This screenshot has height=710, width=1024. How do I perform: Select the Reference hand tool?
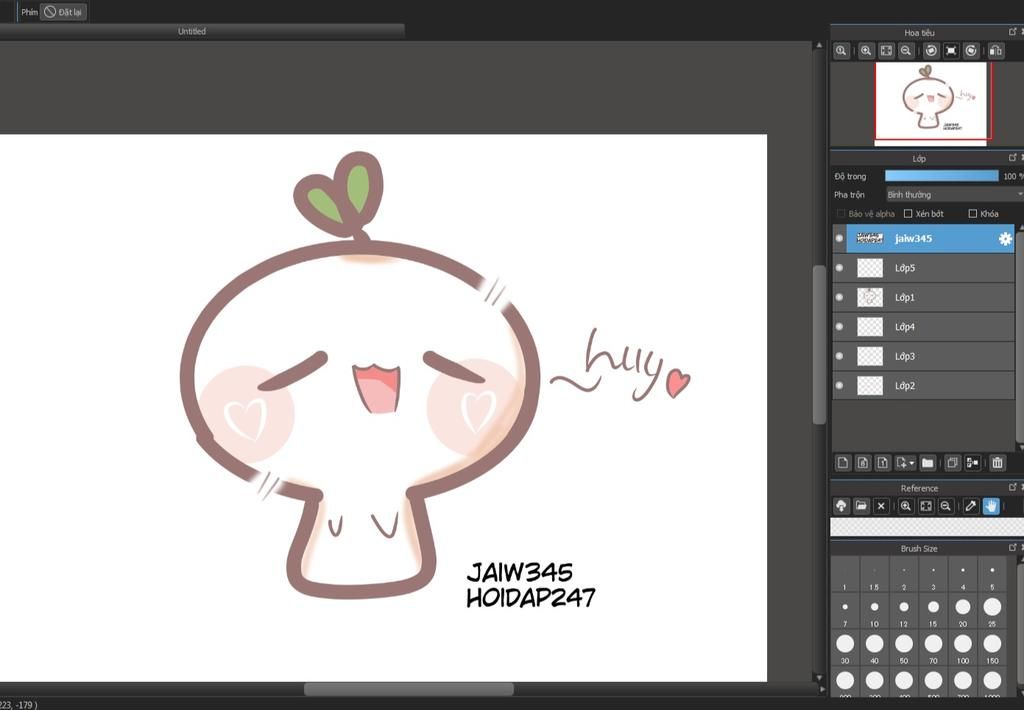coord(991,506)
